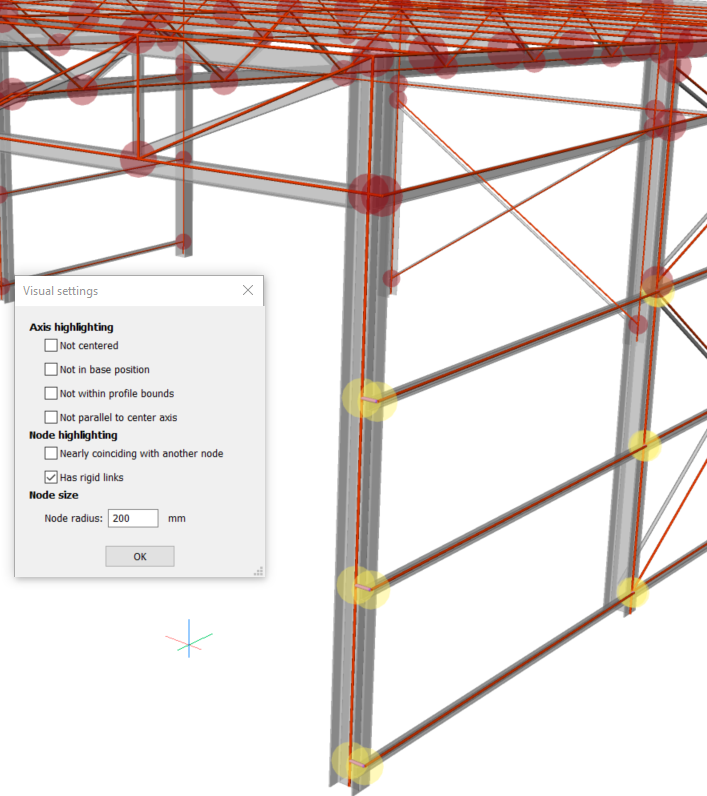Enable the Not centered checkbox
This screenshot has height=796, width=707.
[51, 346]
